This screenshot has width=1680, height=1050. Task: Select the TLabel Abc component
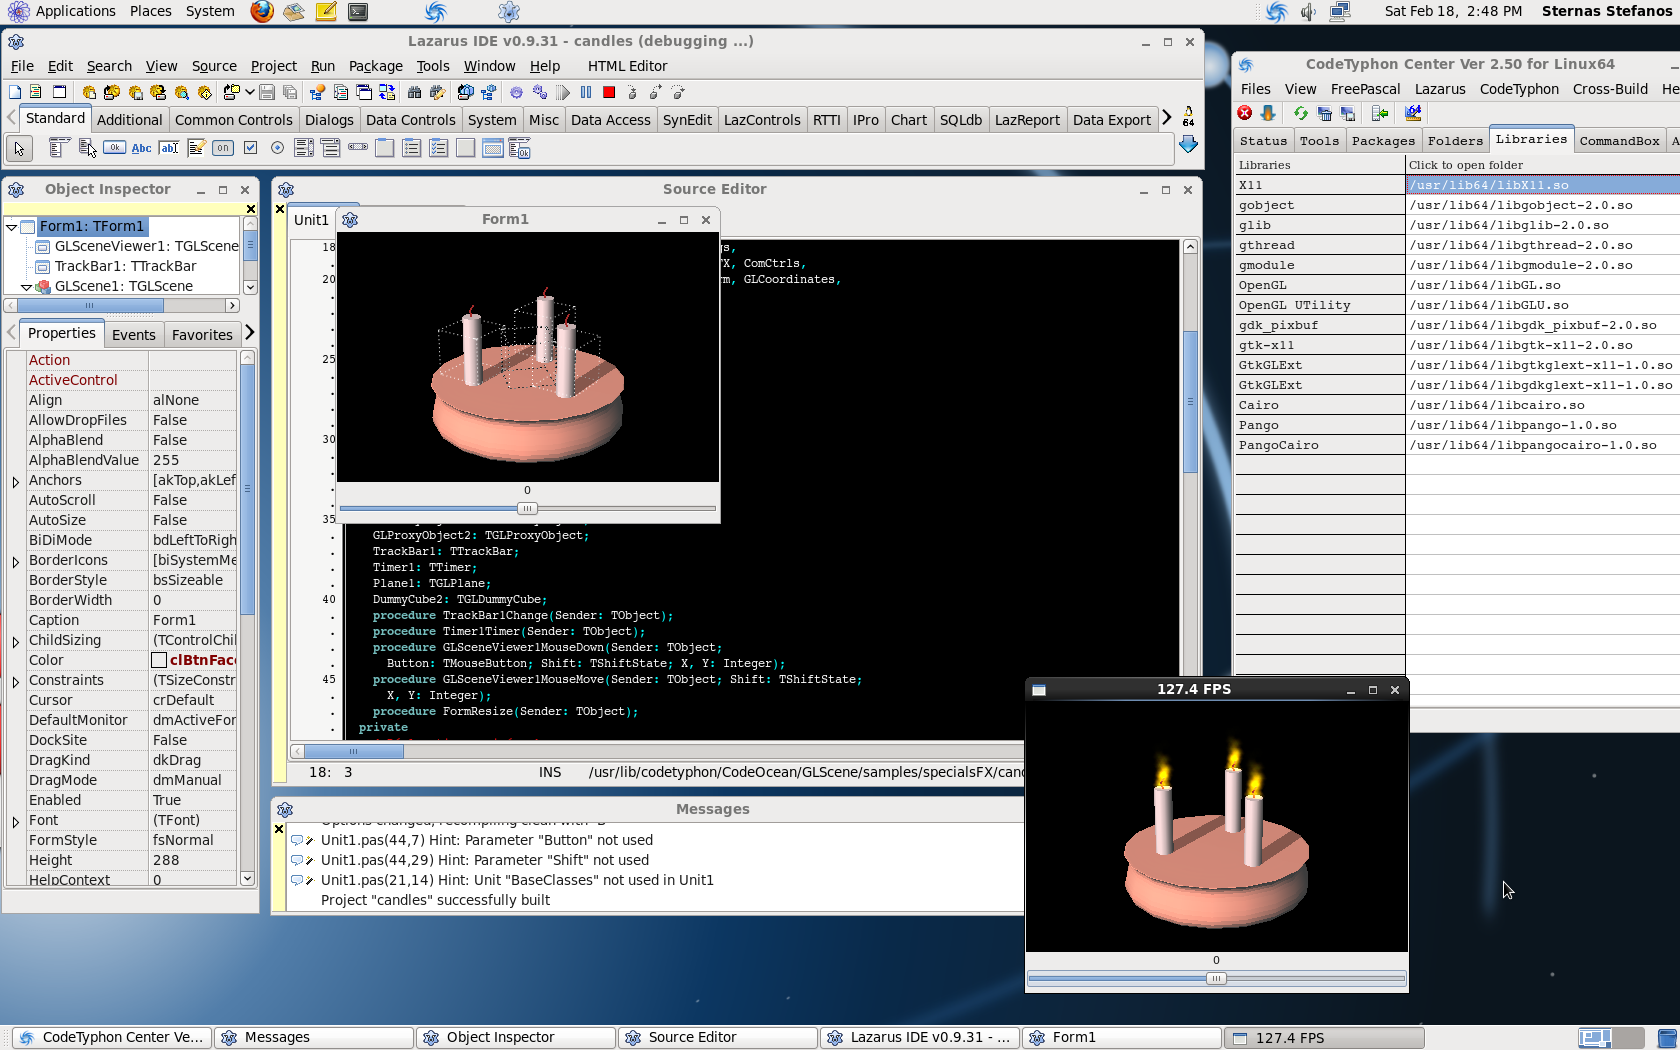pyautogui.click(x=141, y=148)
